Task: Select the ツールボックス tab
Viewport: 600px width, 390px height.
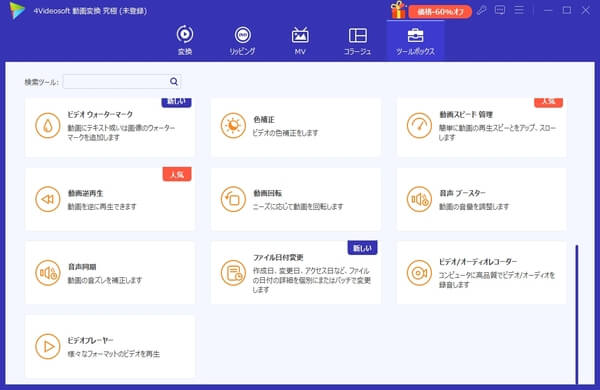Action: [x=415, y=40]
